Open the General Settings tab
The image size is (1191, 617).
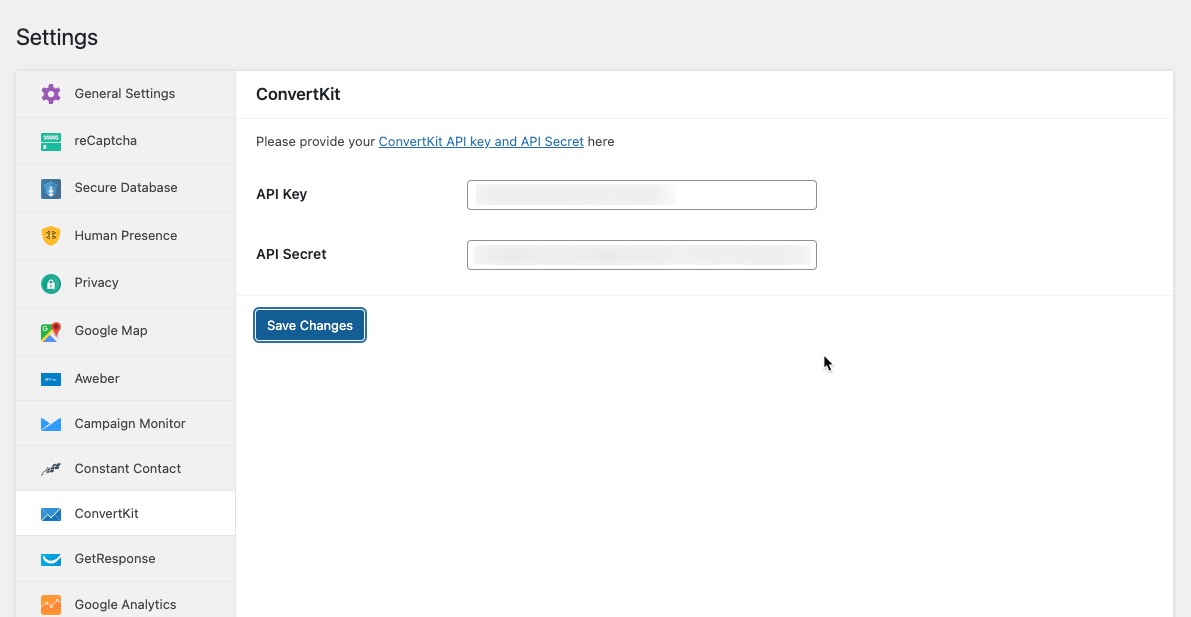(x=125, y=94)
